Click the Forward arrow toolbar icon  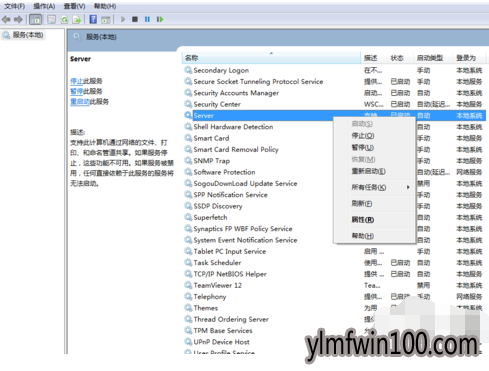18,20
